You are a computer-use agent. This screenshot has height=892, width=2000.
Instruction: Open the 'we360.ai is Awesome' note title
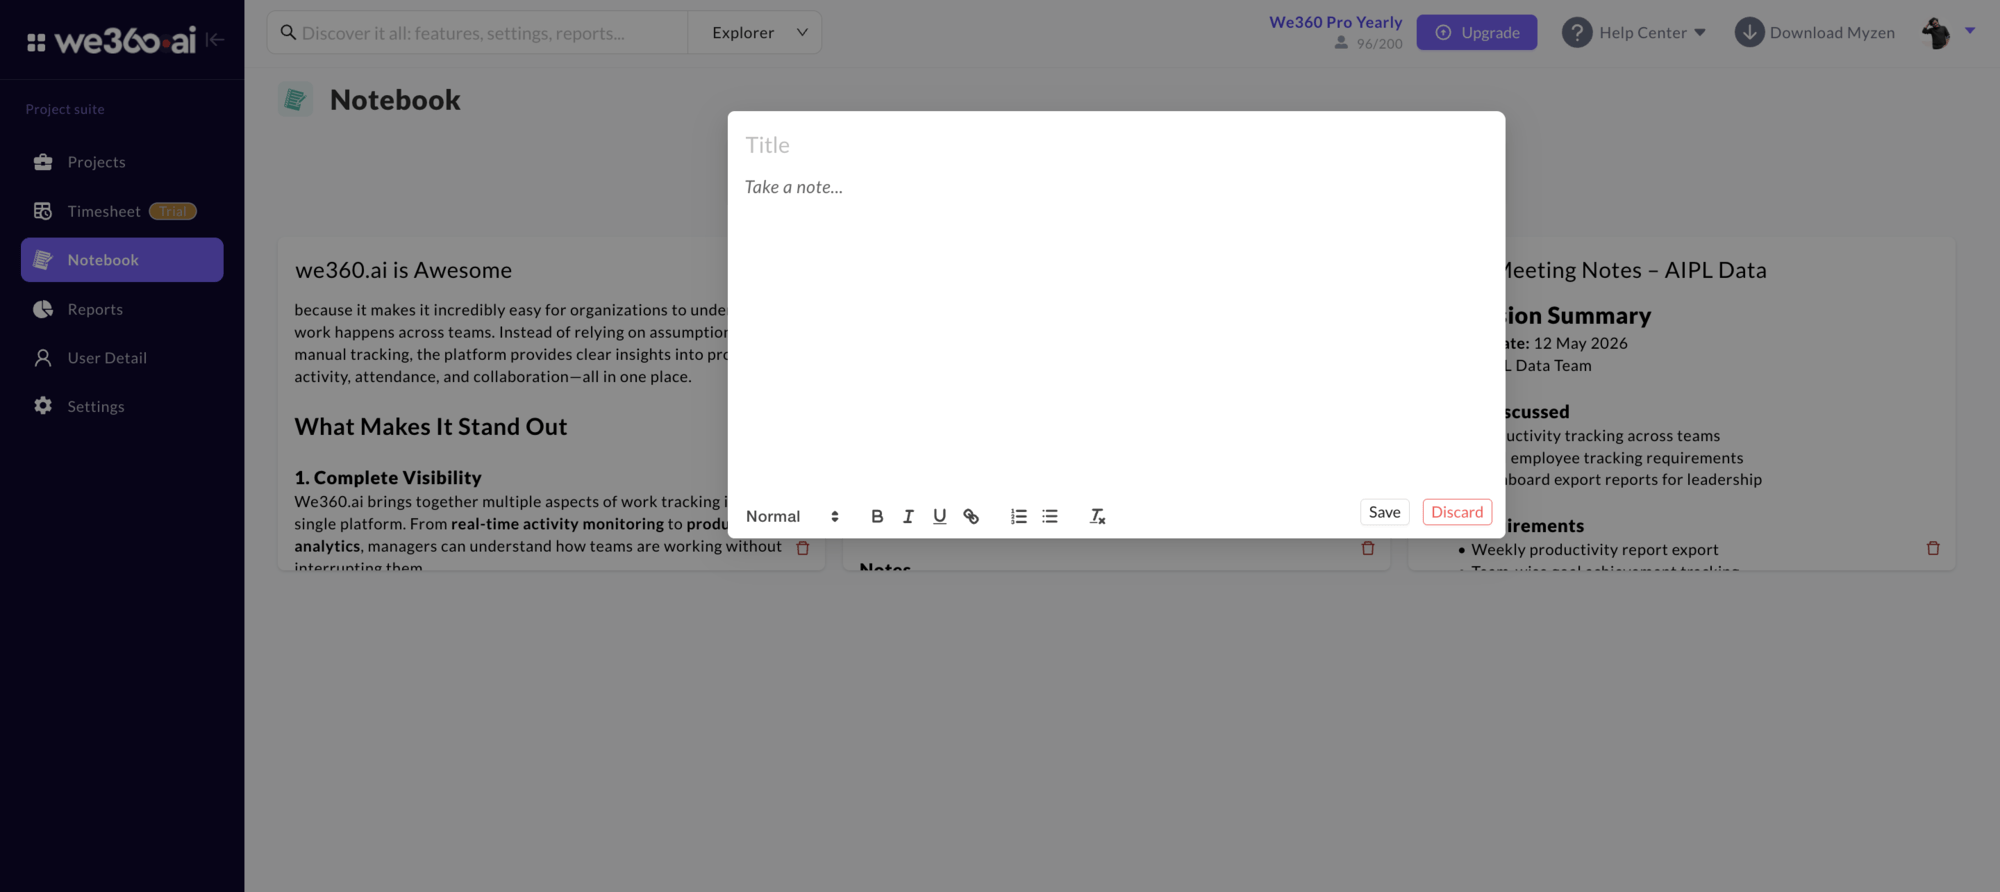tap(403, 270)
